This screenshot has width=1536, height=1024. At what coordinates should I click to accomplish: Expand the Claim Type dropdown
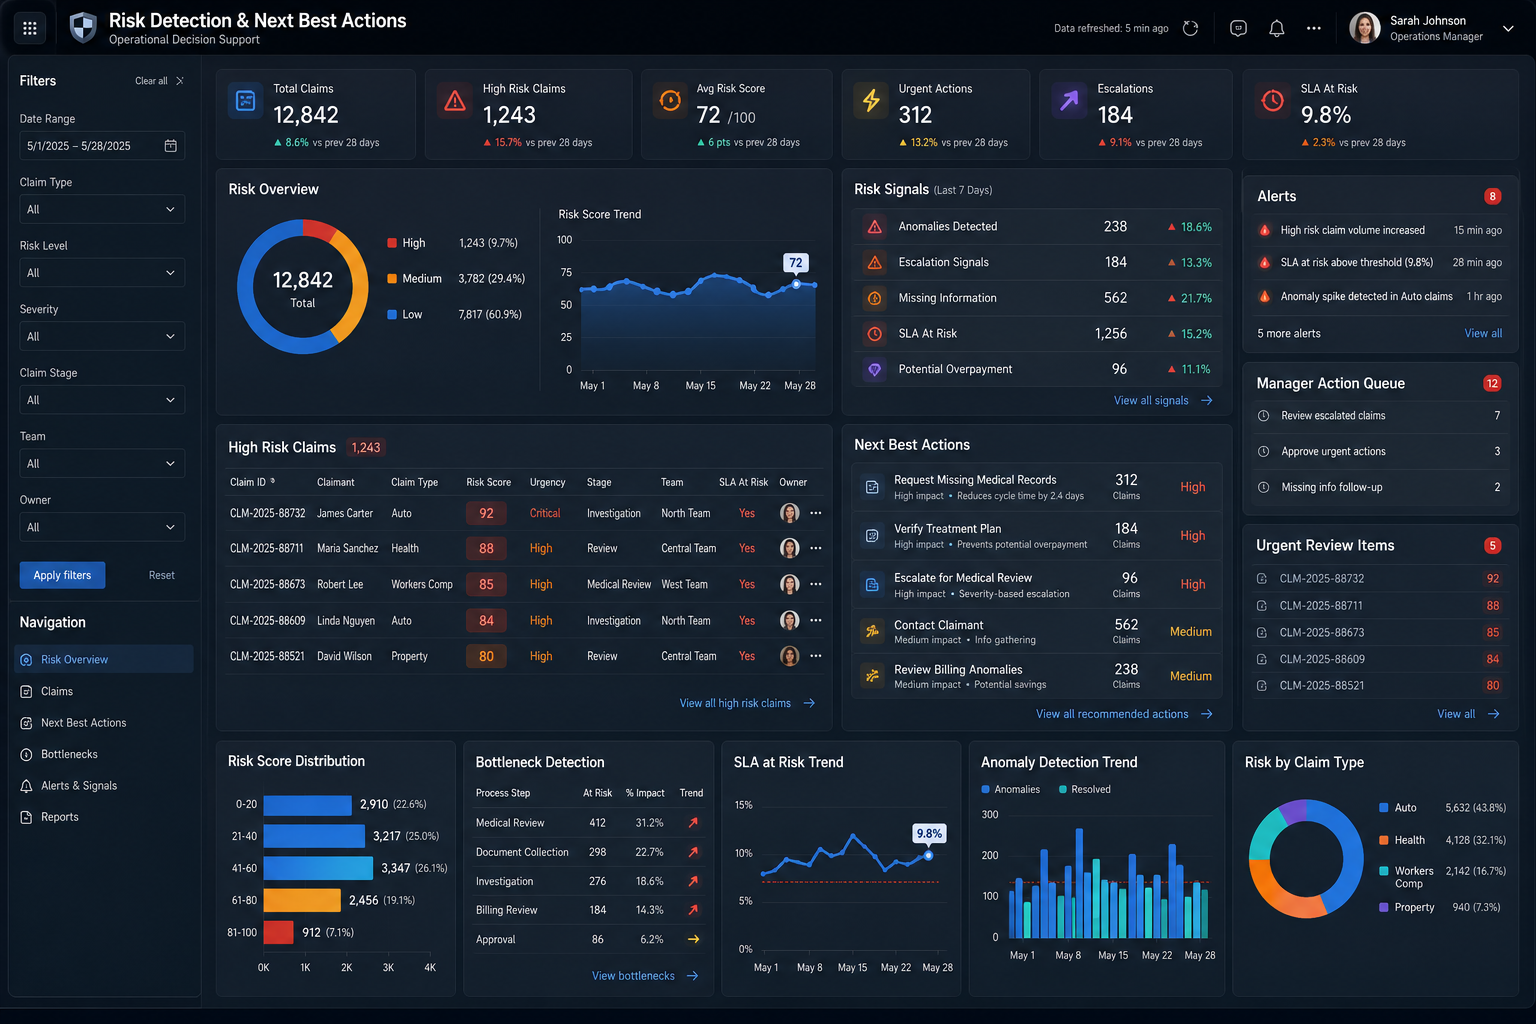coord(102,210)
